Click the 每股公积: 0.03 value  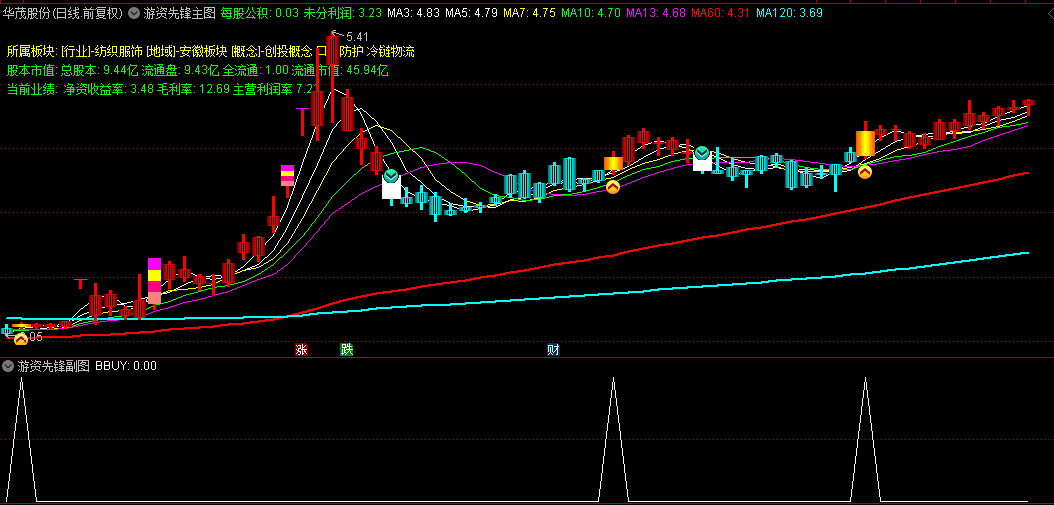(259, 12)
